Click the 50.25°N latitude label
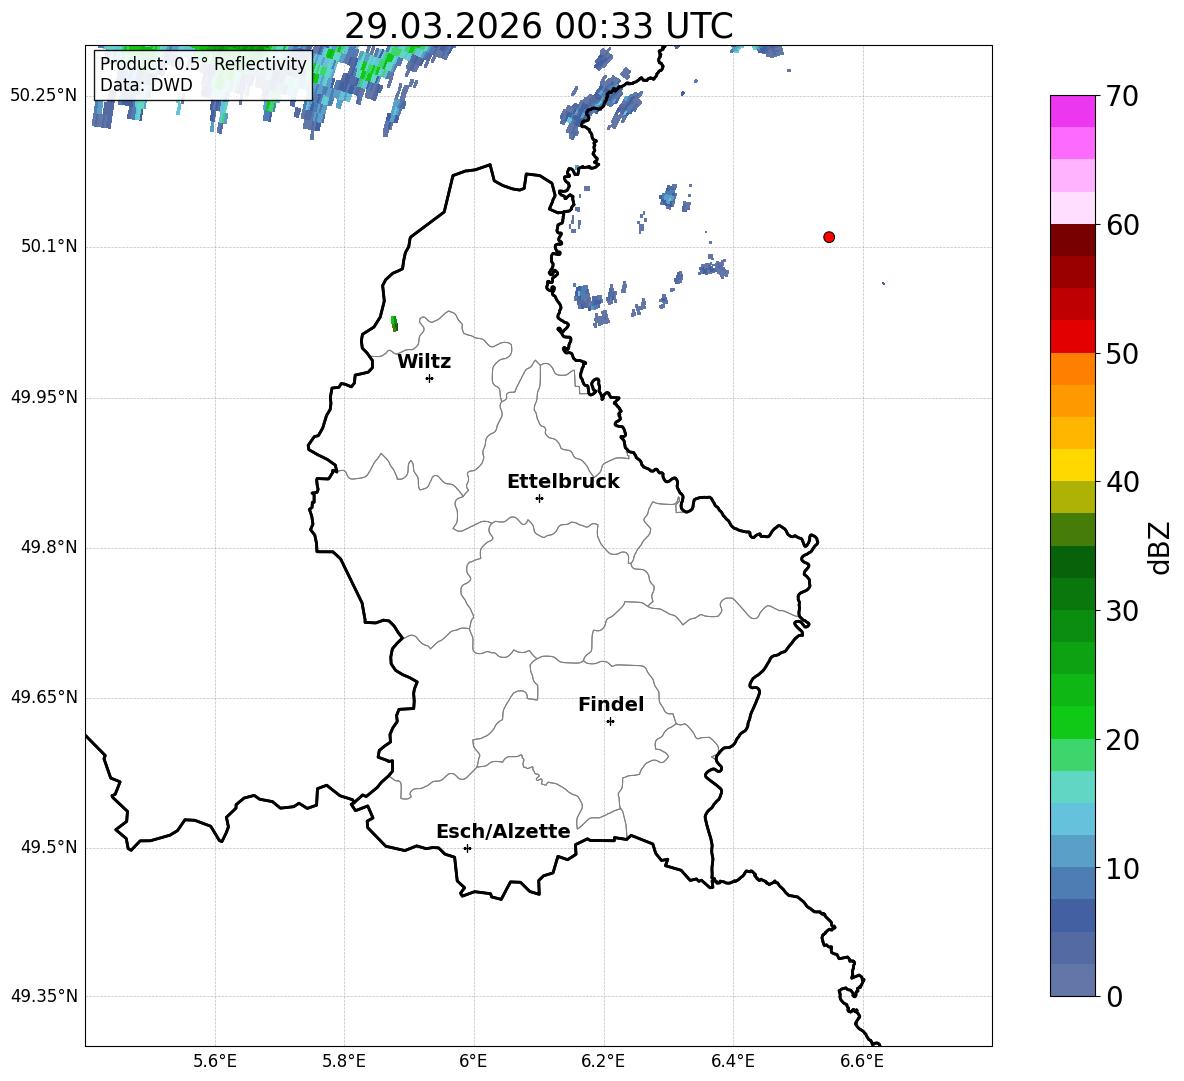 pyautogui.click(x=44, y=96)
